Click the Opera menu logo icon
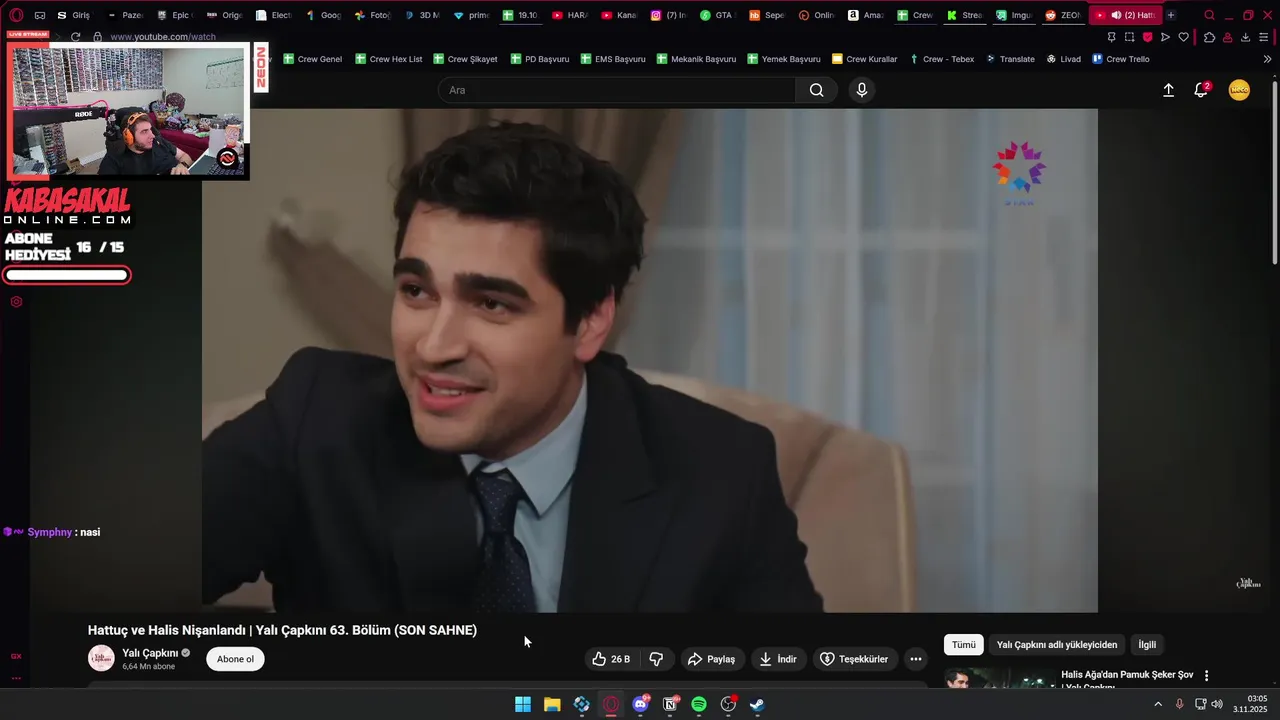 pos(16,15)
